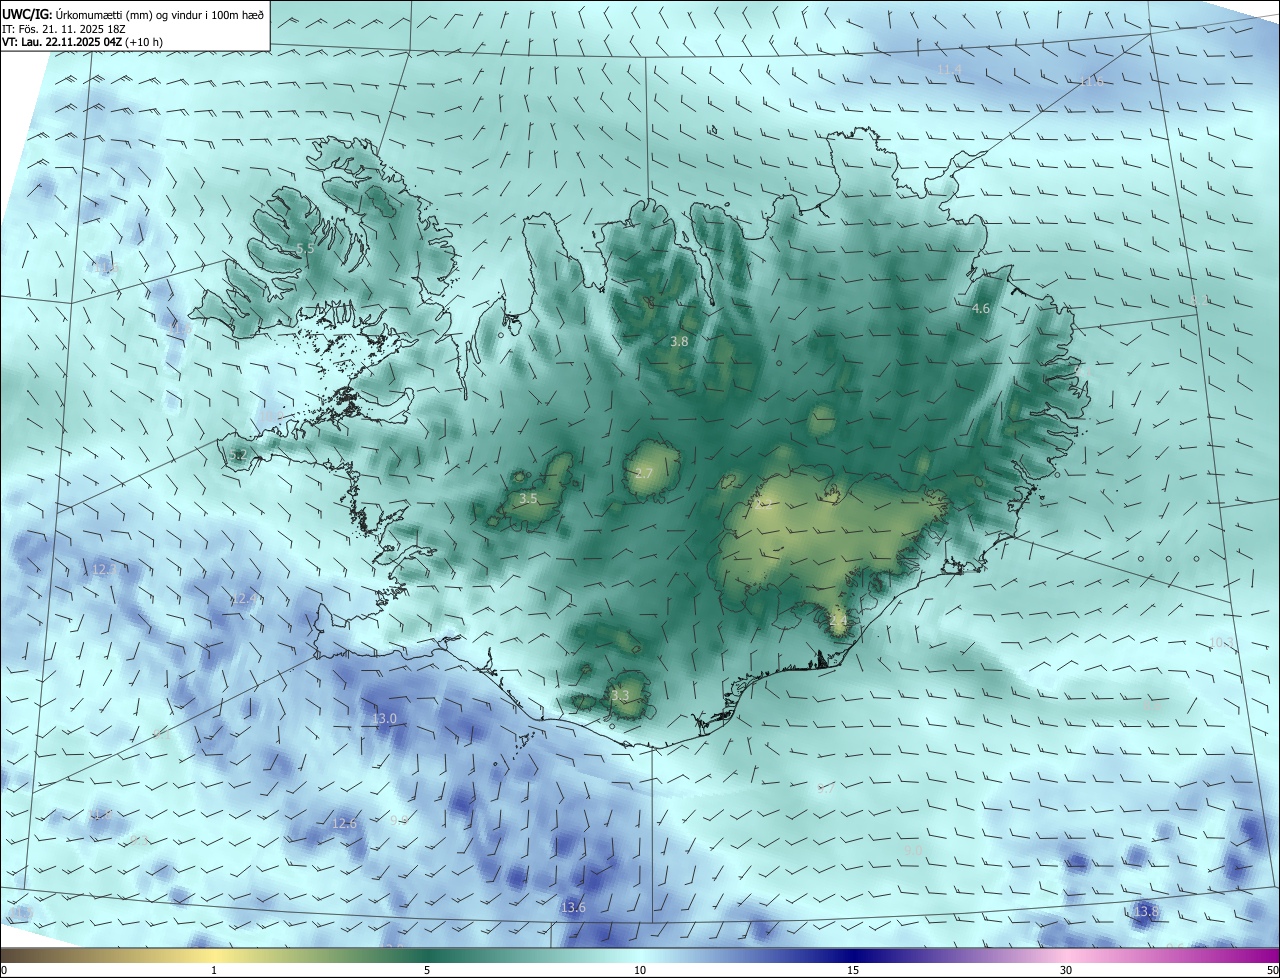
Task: Click the 11.6 value label
Action: 1092,82
